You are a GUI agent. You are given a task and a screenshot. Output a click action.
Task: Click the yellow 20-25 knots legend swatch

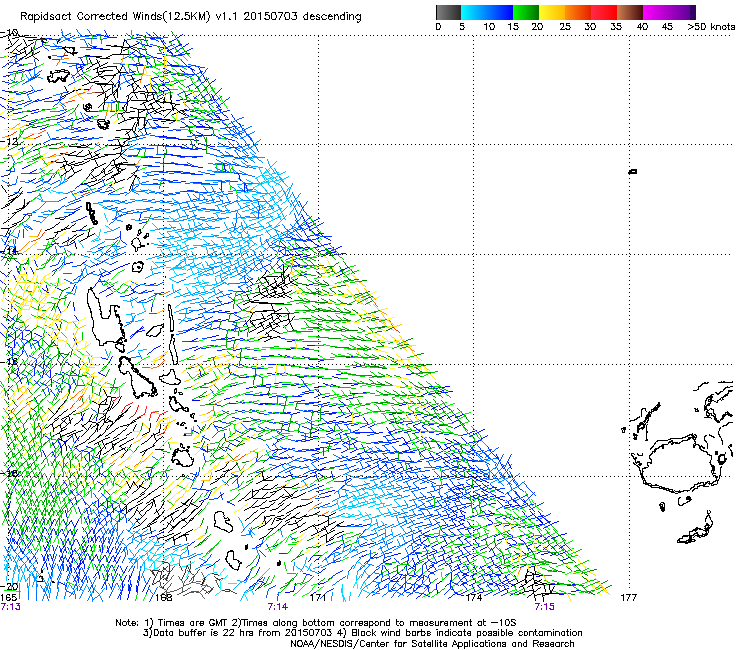tap(552, 12)
